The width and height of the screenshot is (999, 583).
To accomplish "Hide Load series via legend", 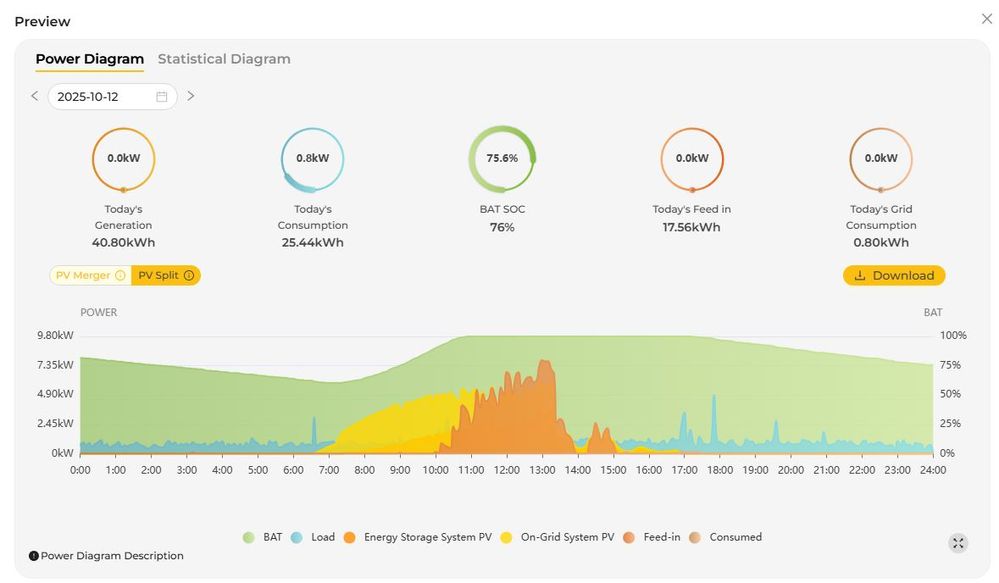I will (313, 537).
